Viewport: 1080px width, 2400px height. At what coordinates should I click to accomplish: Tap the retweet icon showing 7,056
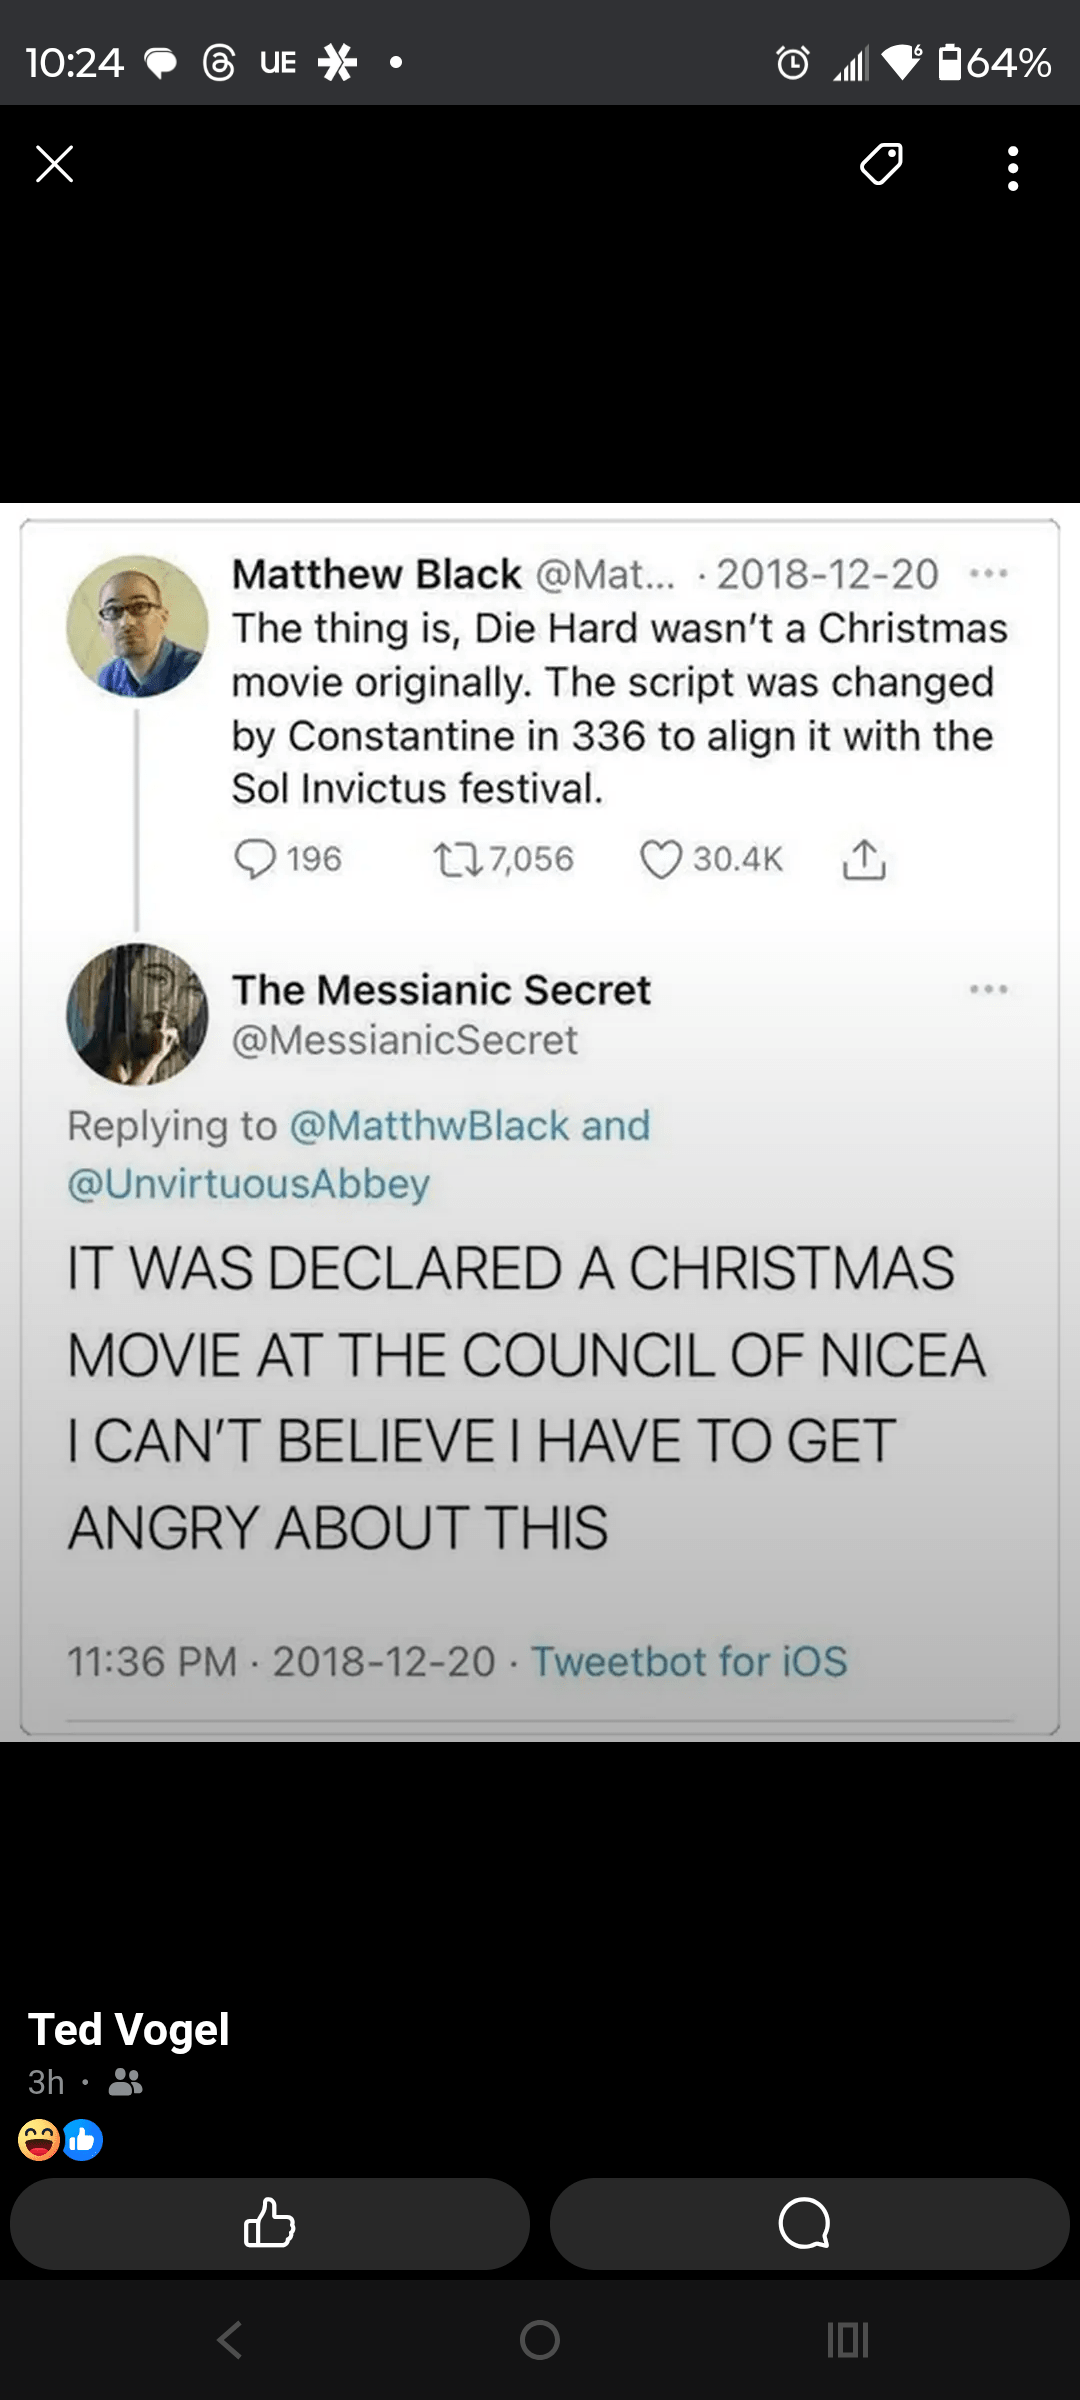pyautogui.click(x=457, y=859)
